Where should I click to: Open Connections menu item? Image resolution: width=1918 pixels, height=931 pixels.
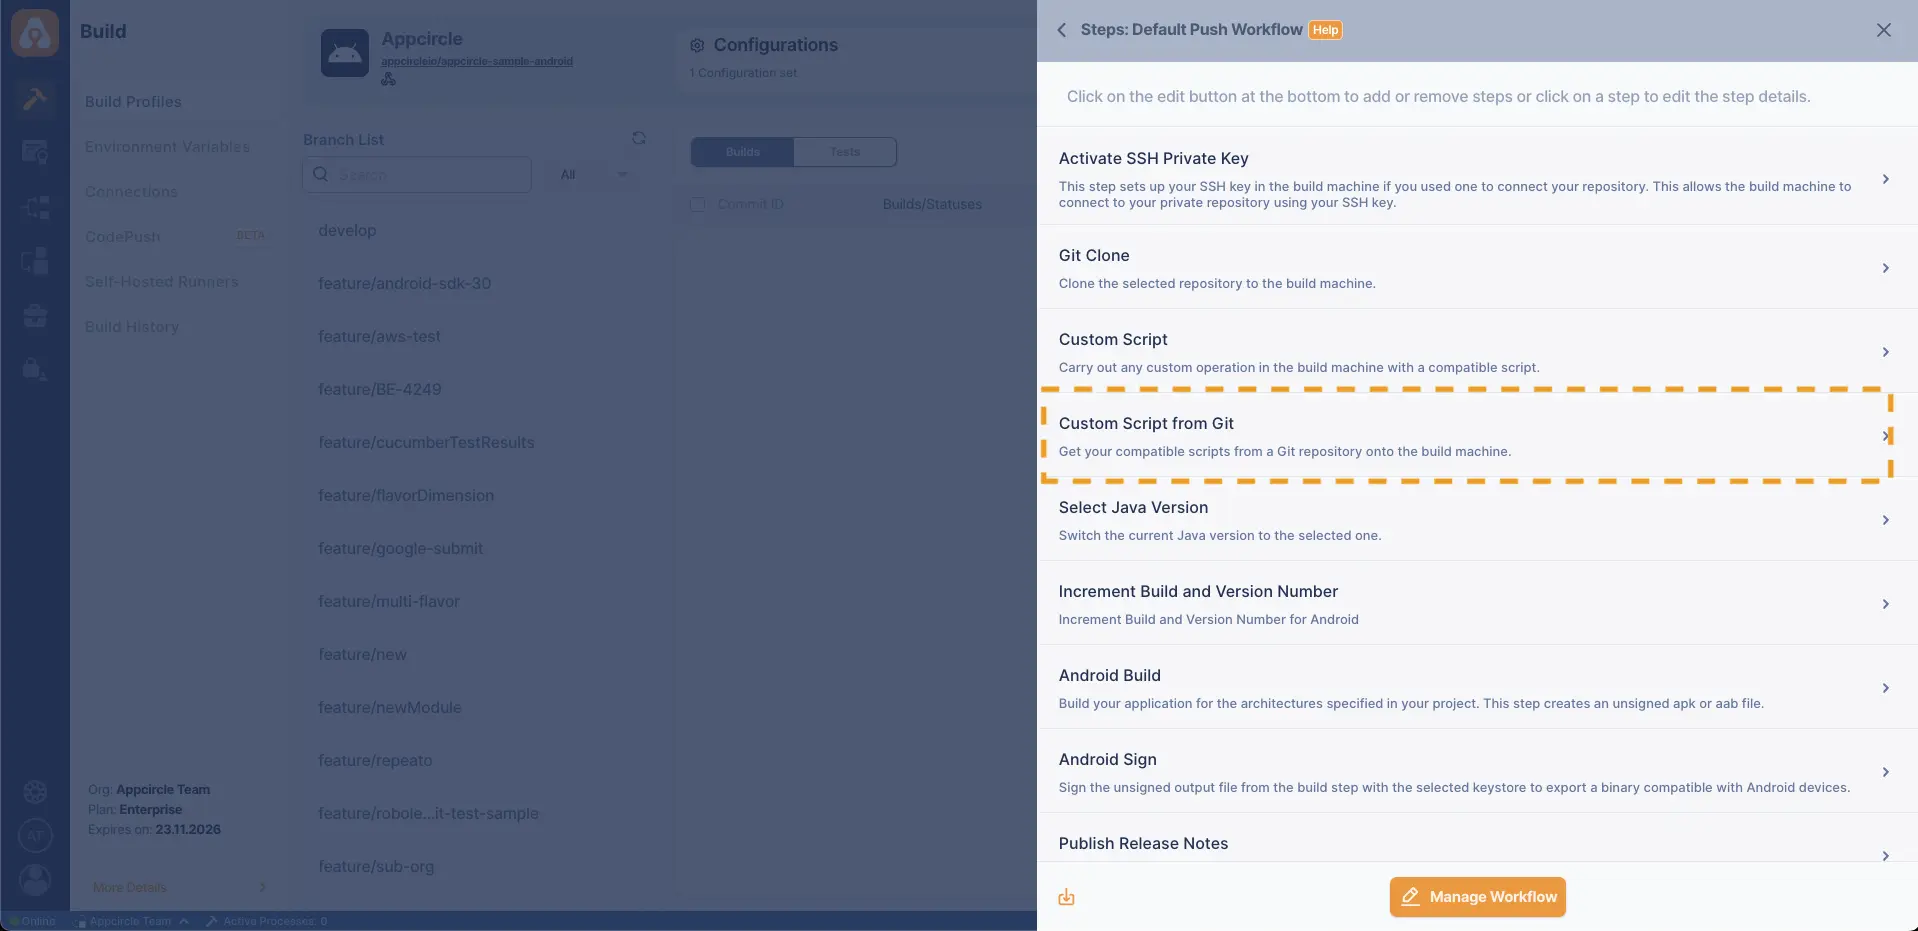(131, 192)
